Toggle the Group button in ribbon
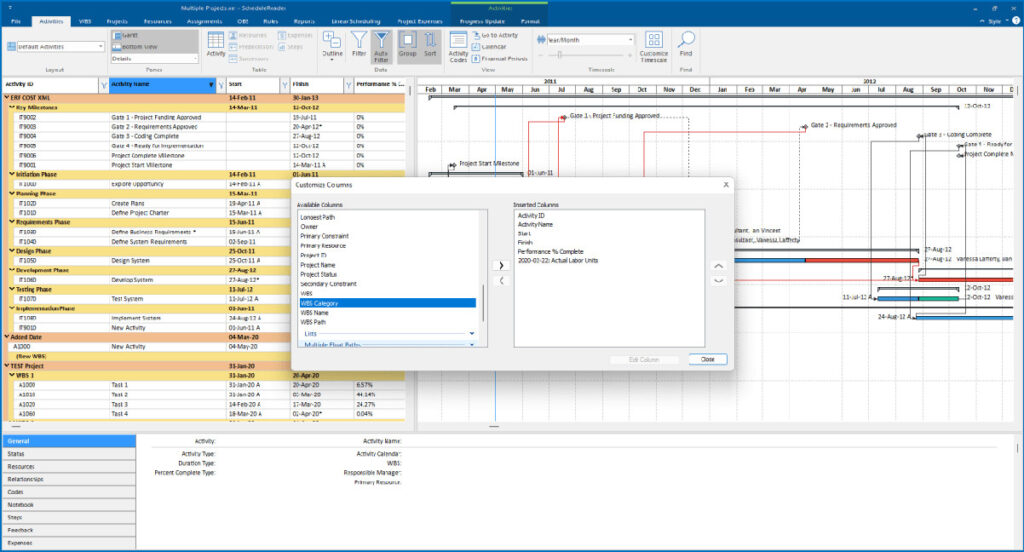The image size is (1024, 552). [408, 44]
